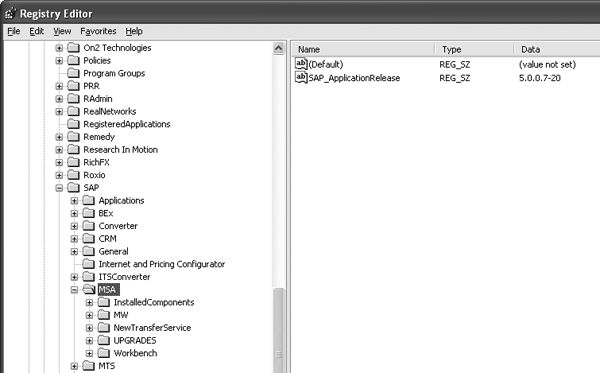Sort by the Type column header

pos(474,49)
